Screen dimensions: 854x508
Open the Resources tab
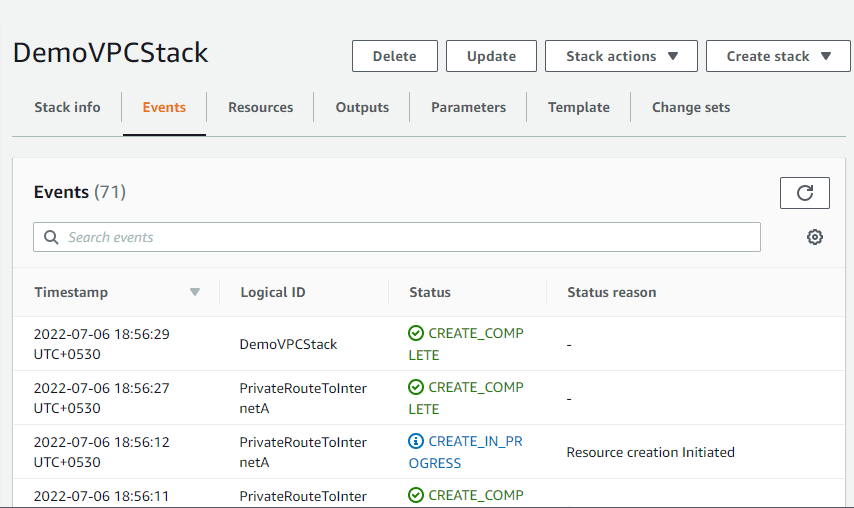[x=260, y=107]
